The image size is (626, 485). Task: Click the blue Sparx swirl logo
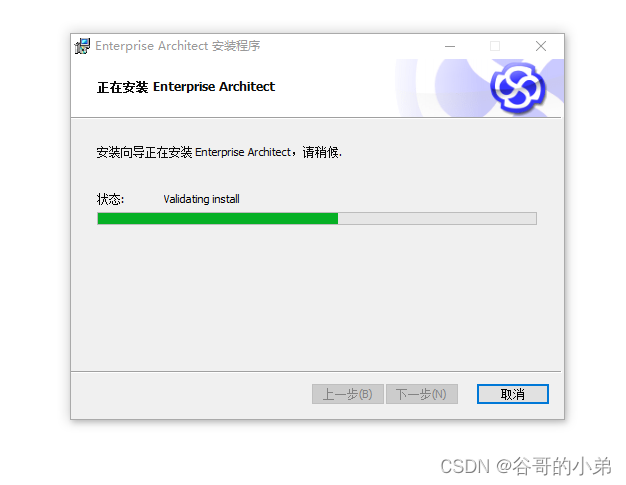518,87
